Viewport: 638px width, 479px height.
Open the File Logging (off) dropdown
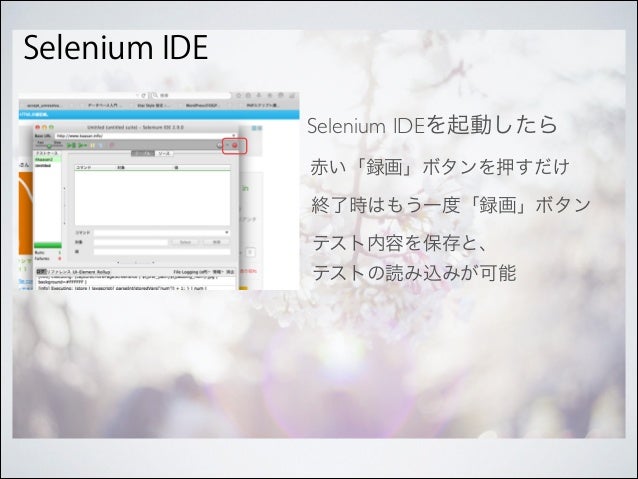[191, 272]
